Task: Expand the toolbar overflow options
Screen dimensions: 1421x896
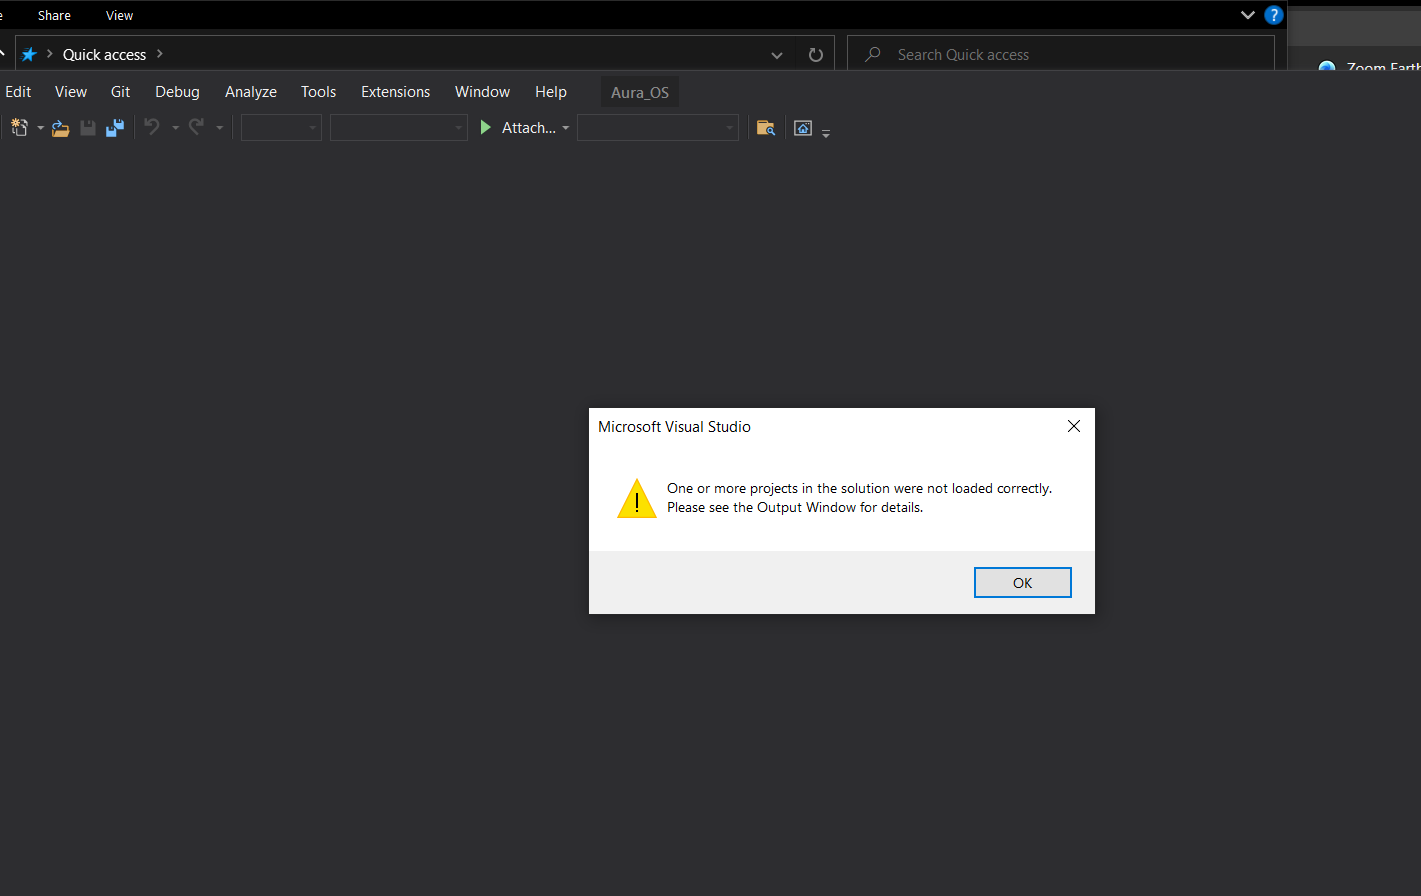Action: point(825,131)
